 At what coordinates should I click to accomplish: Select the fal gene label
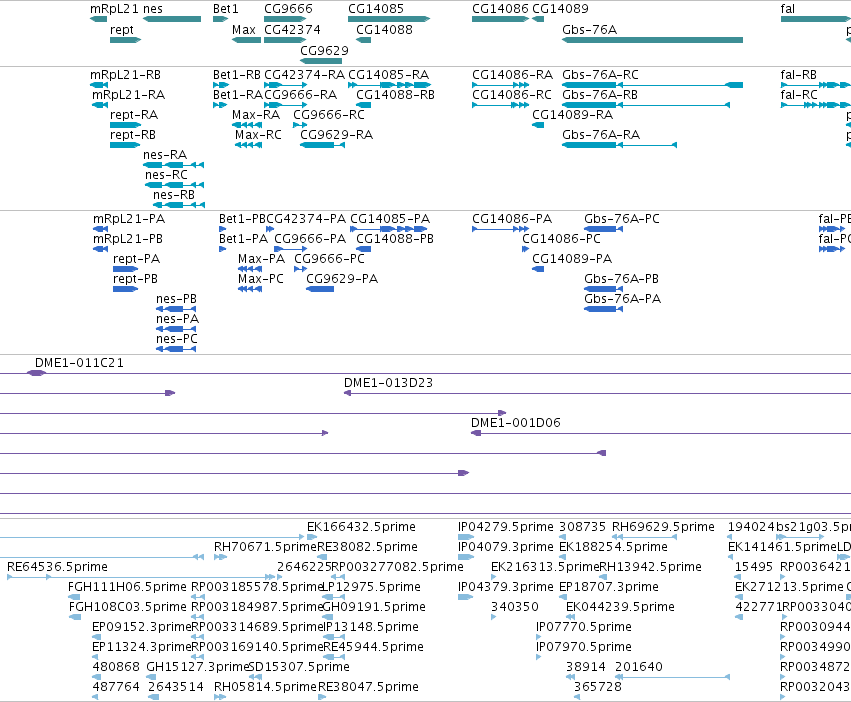[788, 9]
